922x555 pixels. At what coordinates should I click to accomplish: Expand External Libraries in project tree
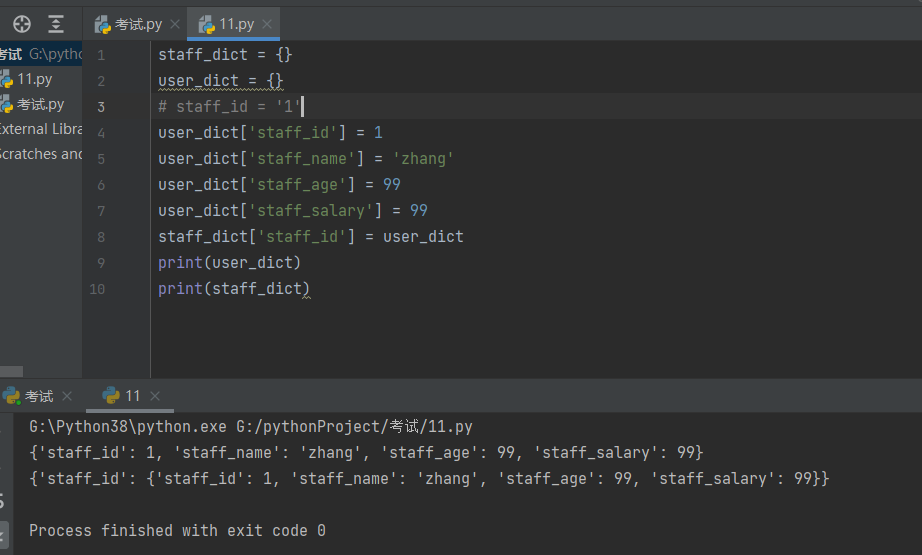pyautogui.click(x=41, y=129)
